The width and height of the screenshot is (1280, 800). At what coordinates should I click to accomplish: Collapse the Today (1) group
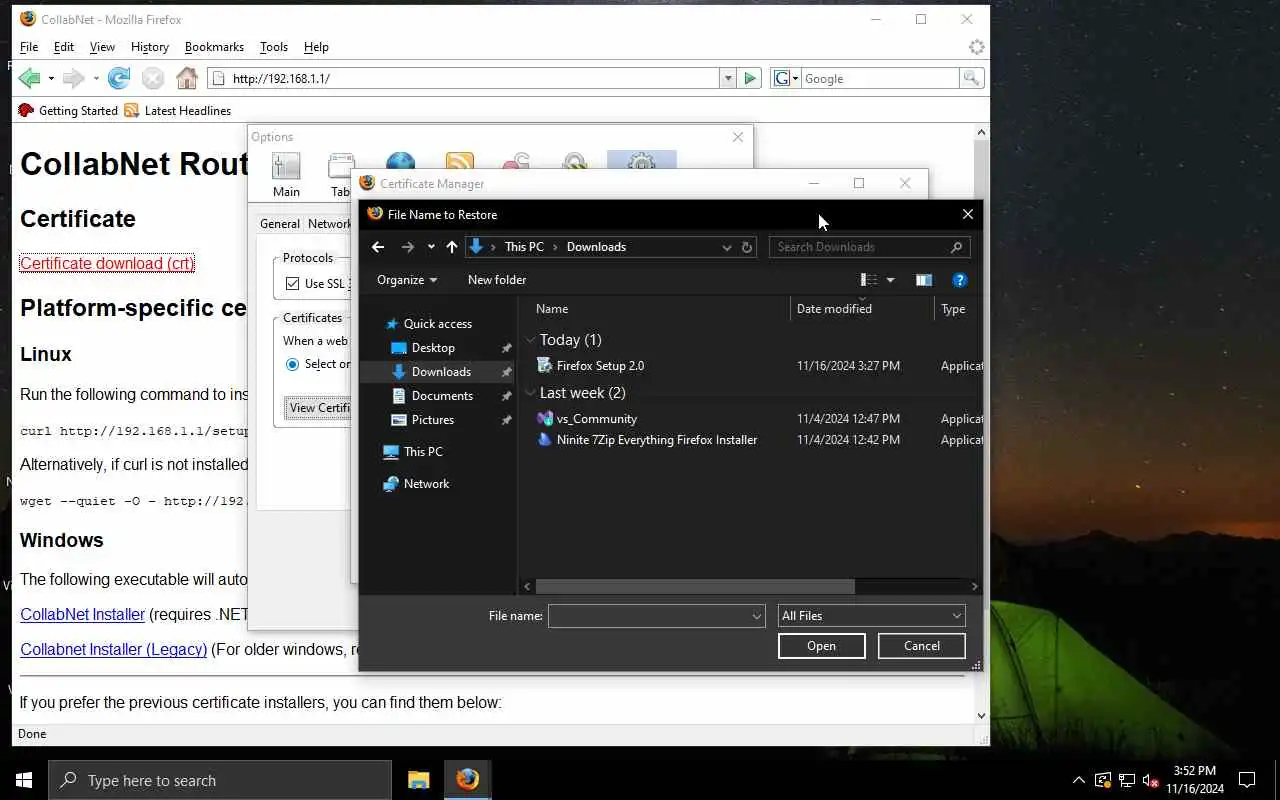tap(530, 340)
